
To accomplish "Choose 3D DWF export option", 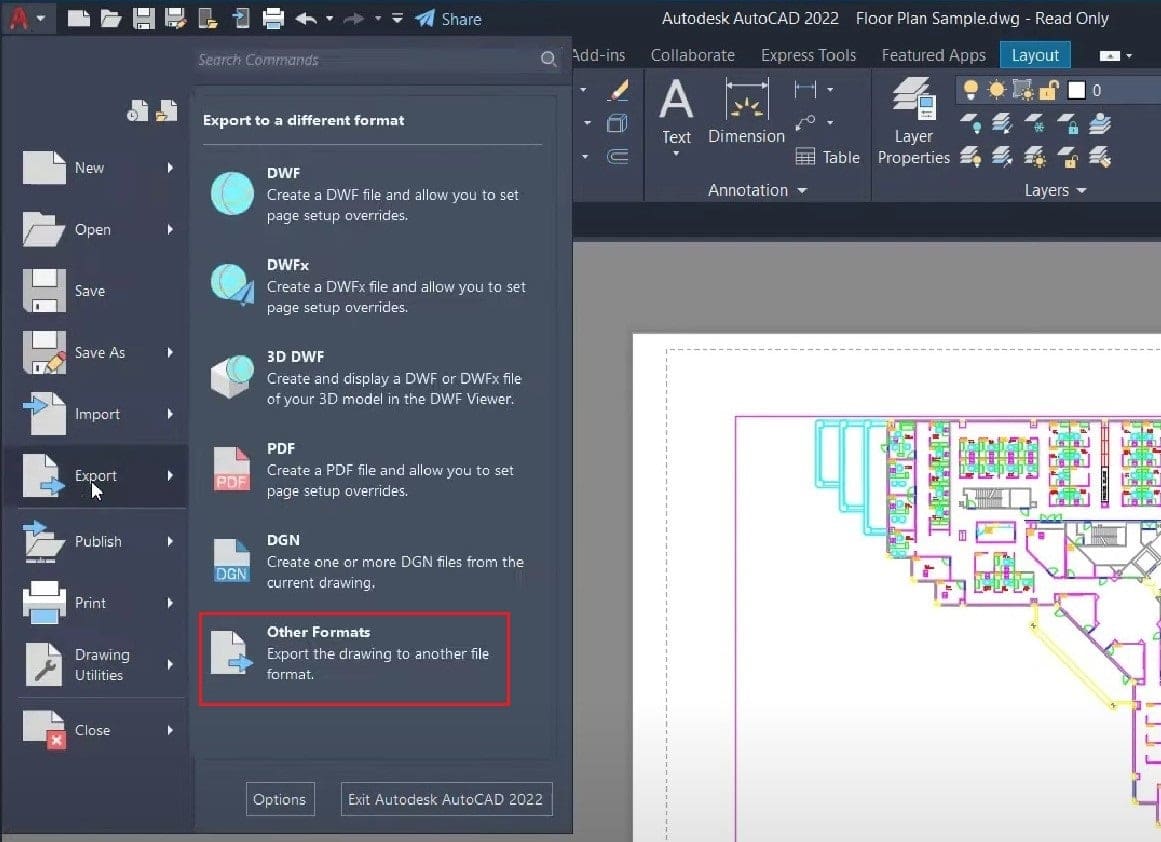I will coord(370,378).
